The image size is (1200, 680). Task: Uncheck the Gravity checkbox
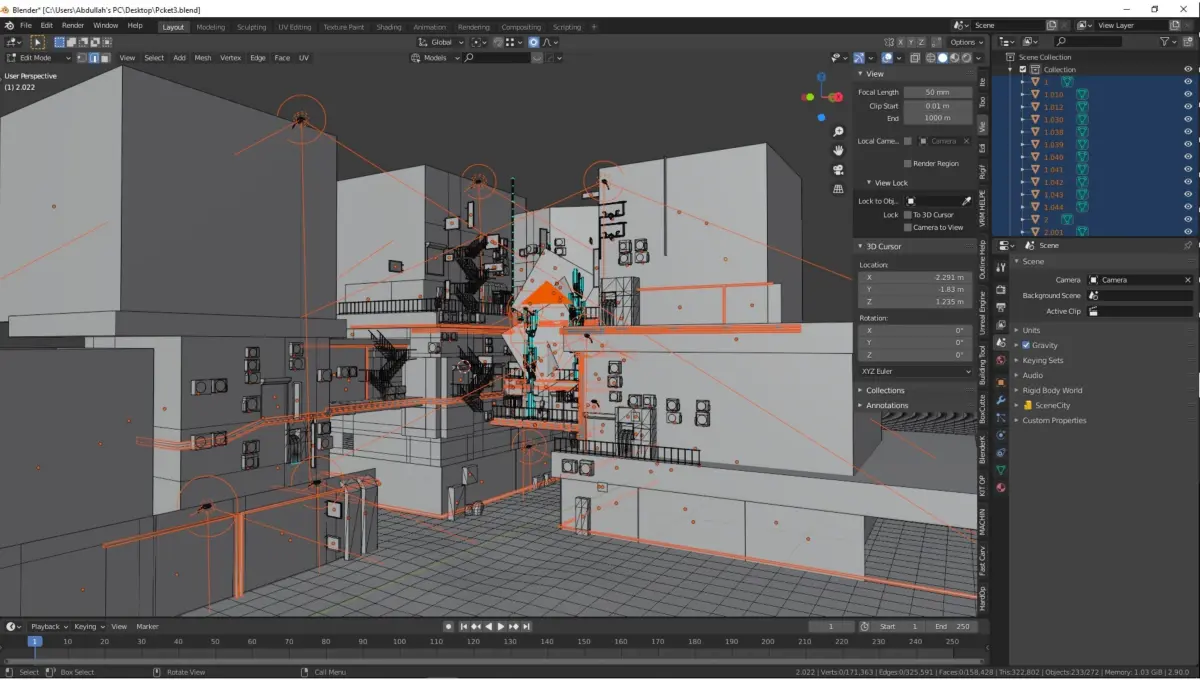click(x=1026, y=345)
